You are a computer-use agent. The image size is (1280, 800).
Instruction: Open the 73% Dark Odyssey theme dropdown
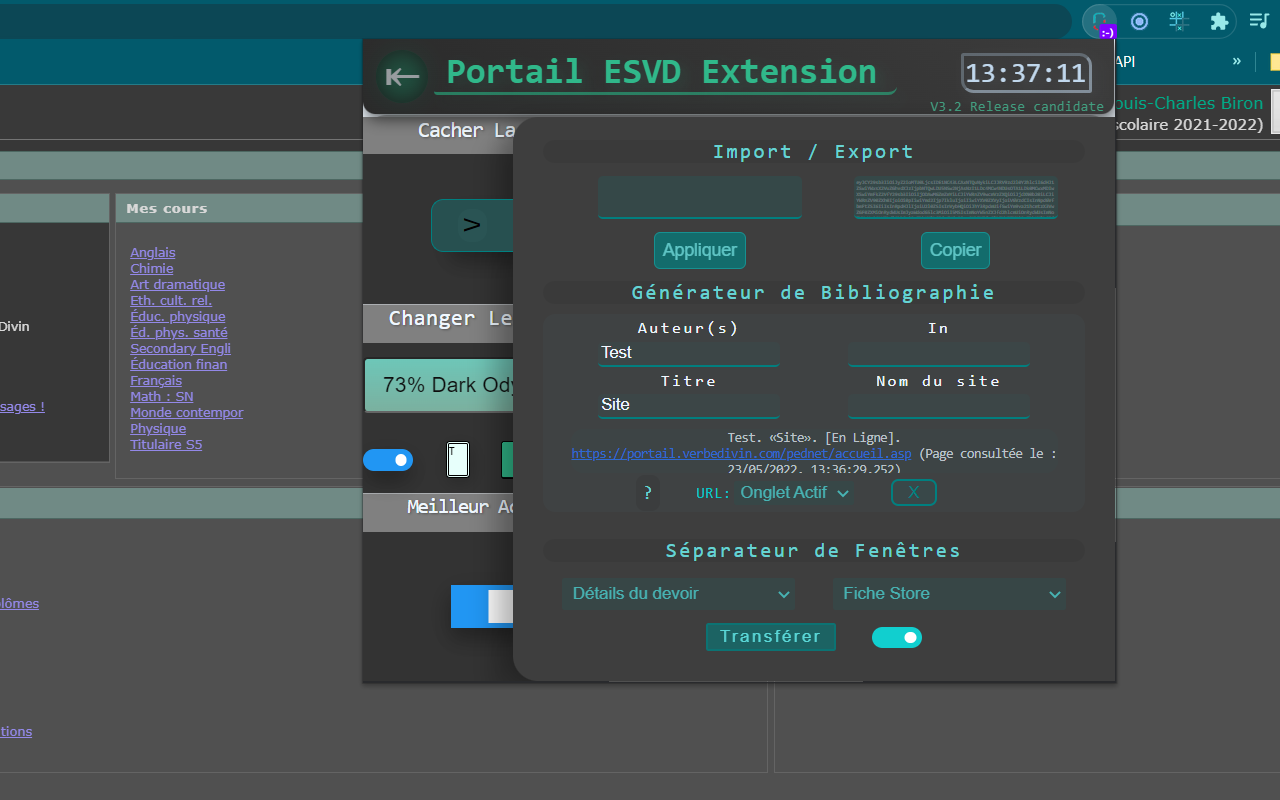(x=440, y=385)
